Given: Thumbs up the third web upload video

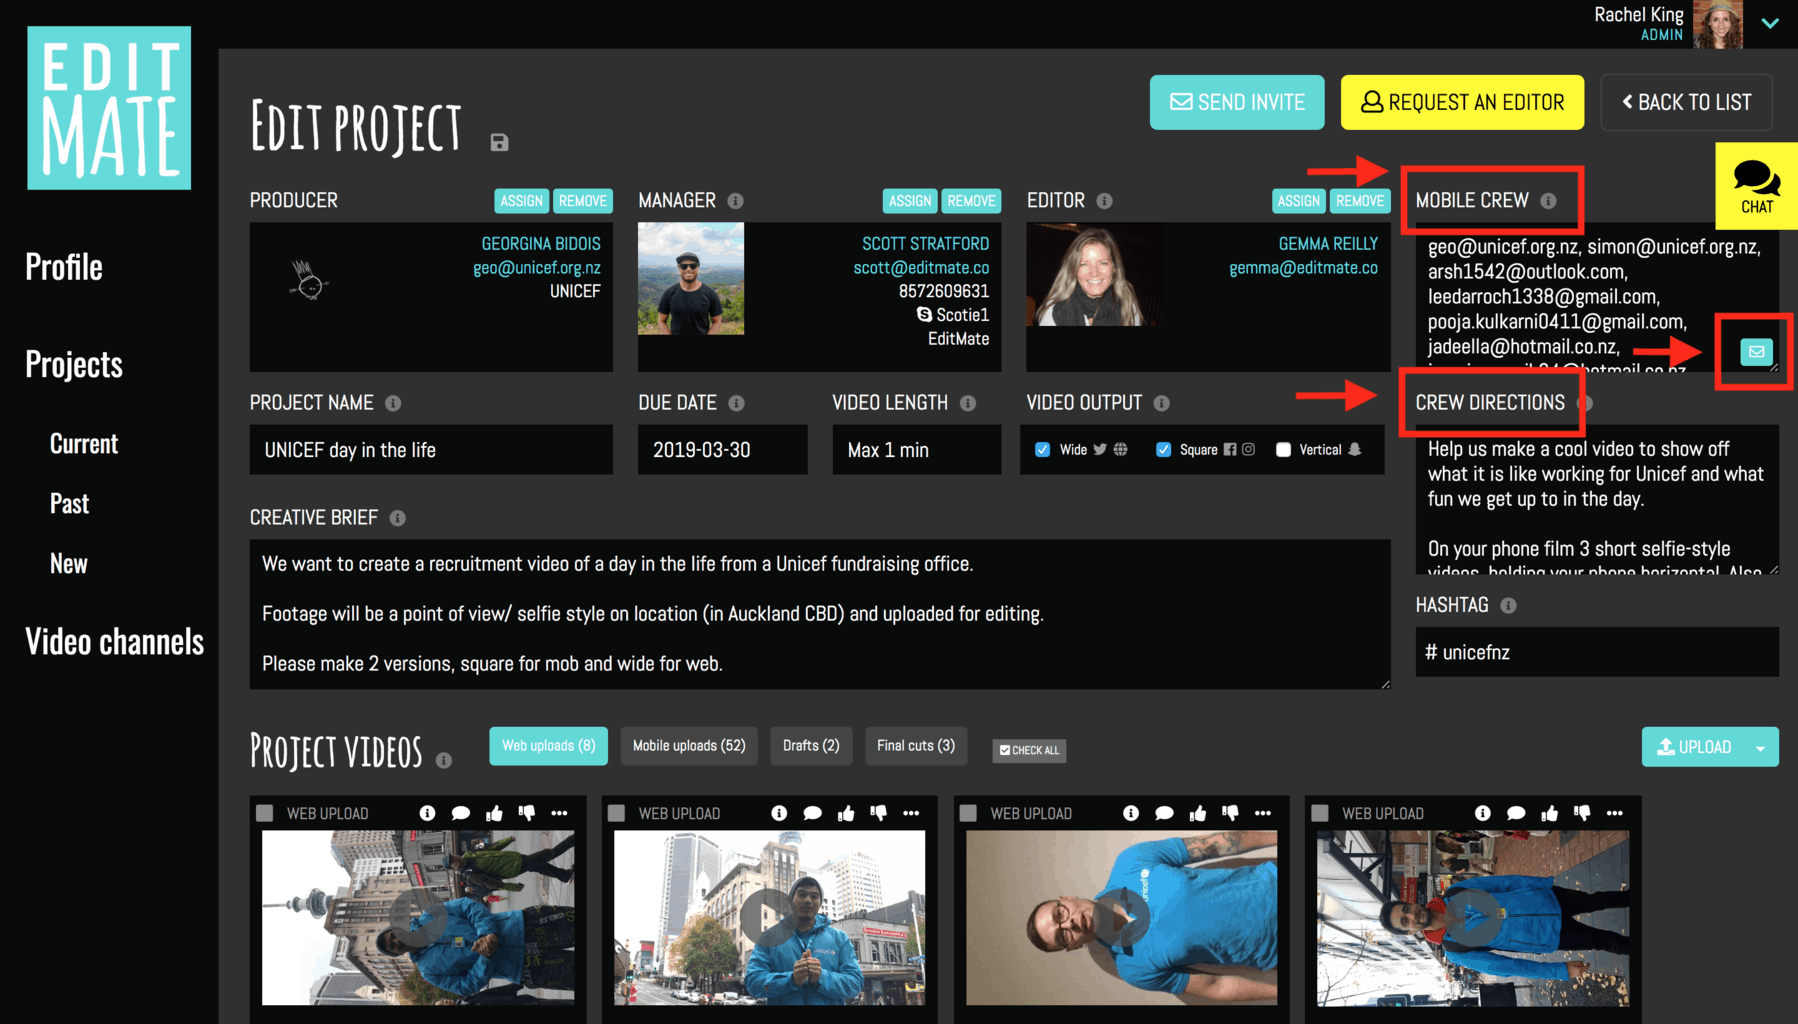Looking at the screenshot, I should pyautogui.click(x=1197, y=813).
